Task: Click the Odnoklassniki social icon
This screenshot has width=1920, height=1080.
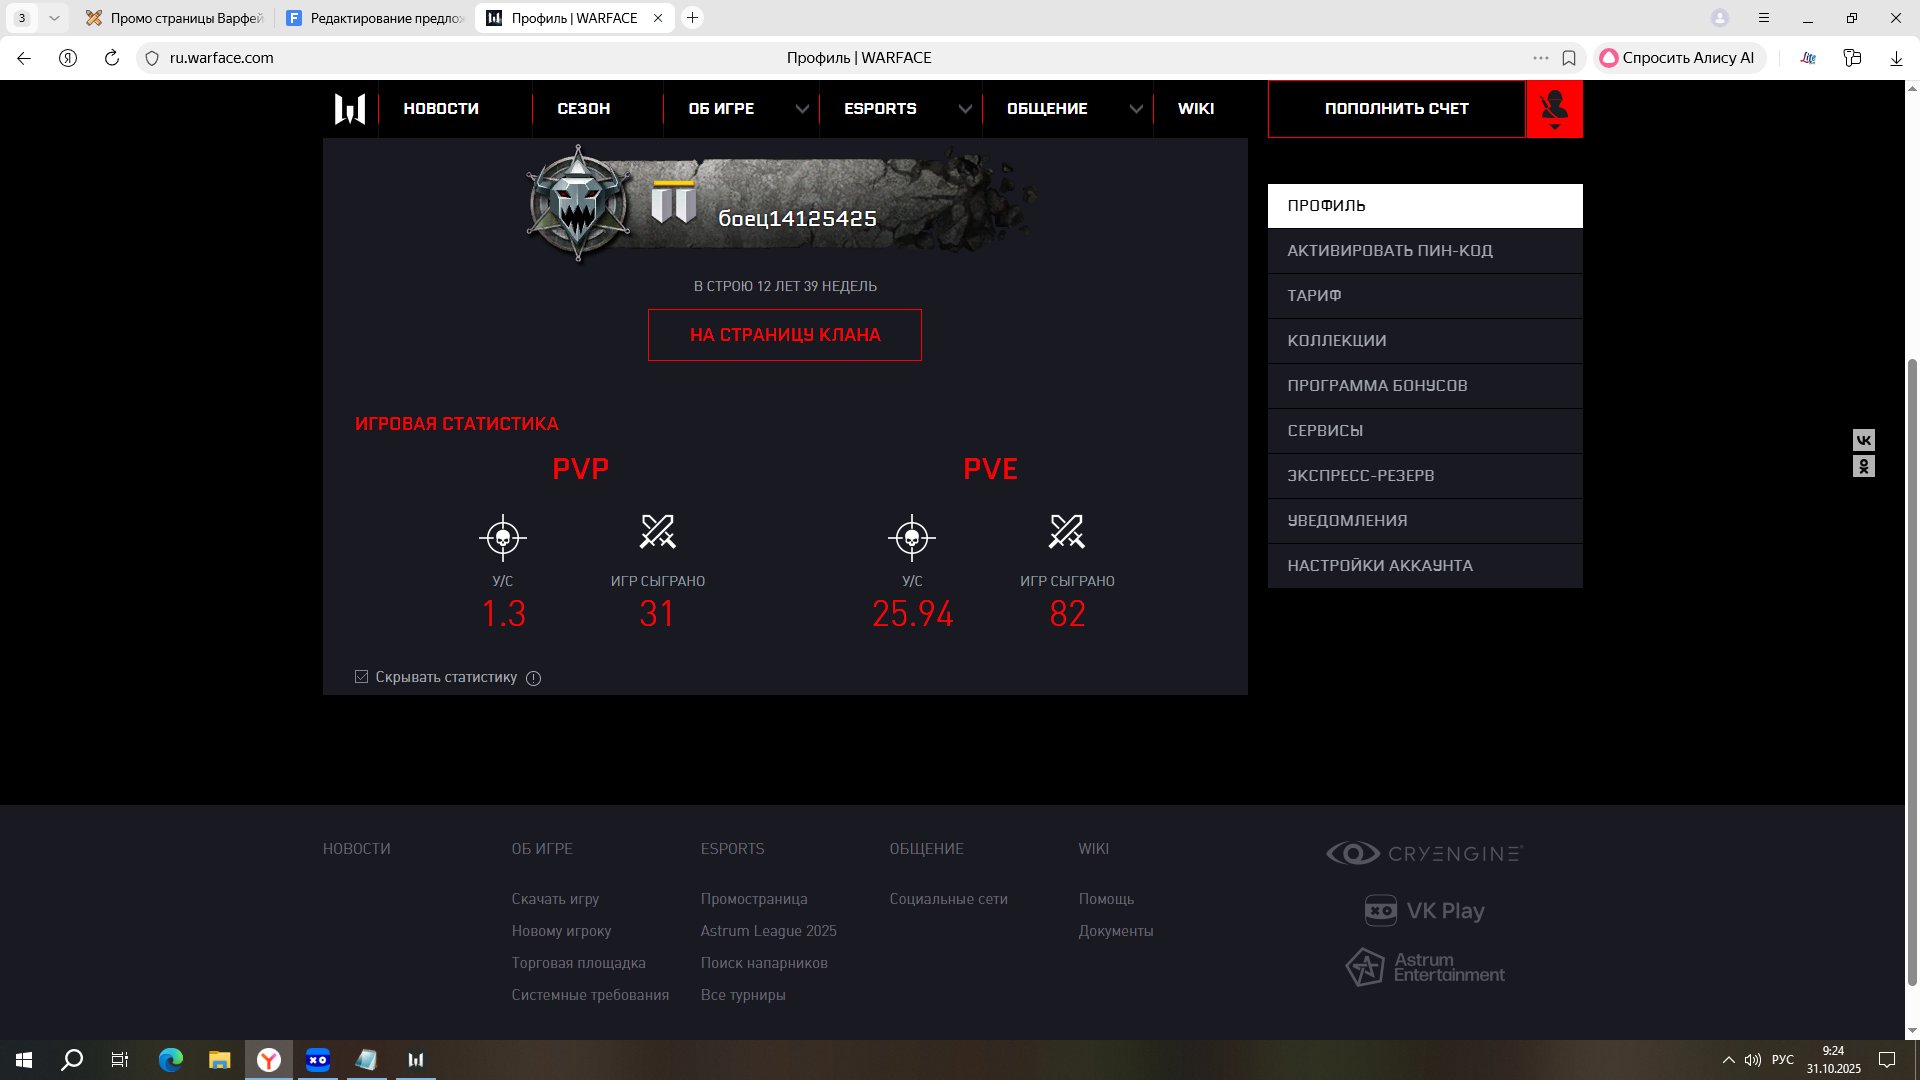Action: [1863, 467]
